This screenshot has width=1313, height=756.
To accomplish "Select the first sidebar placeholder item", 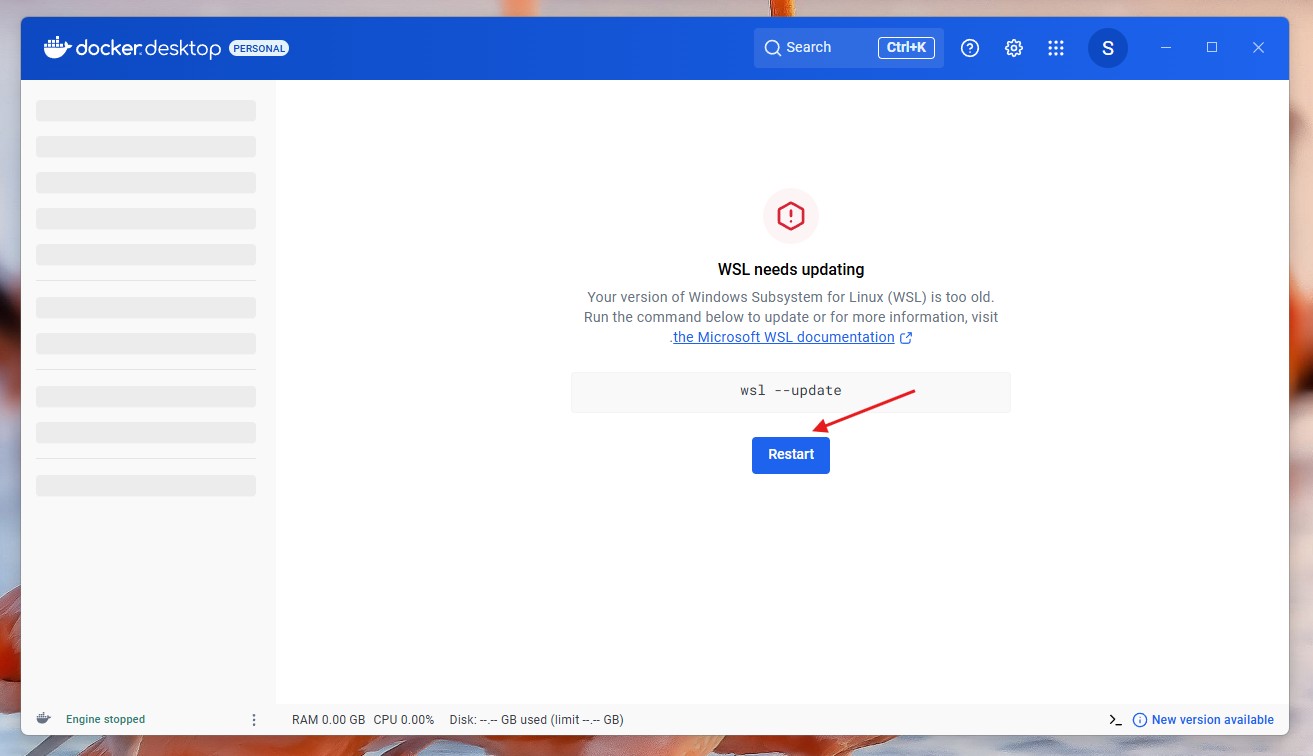I will (x=146, y=111).
